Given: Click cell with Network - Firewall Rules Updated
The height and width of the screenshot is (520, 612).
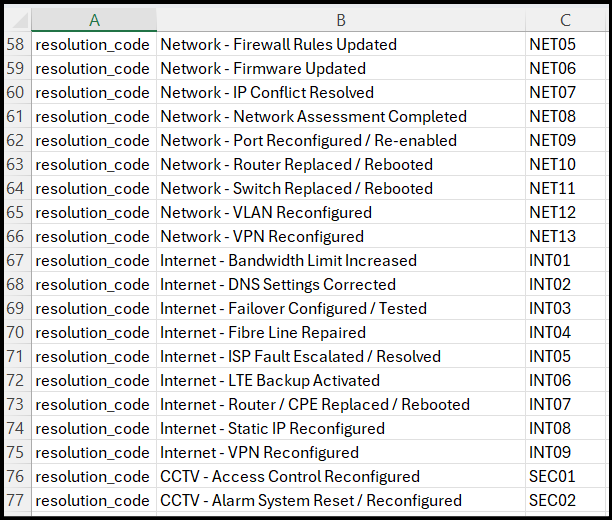Looking at the screenshot, I should point(341,44).
